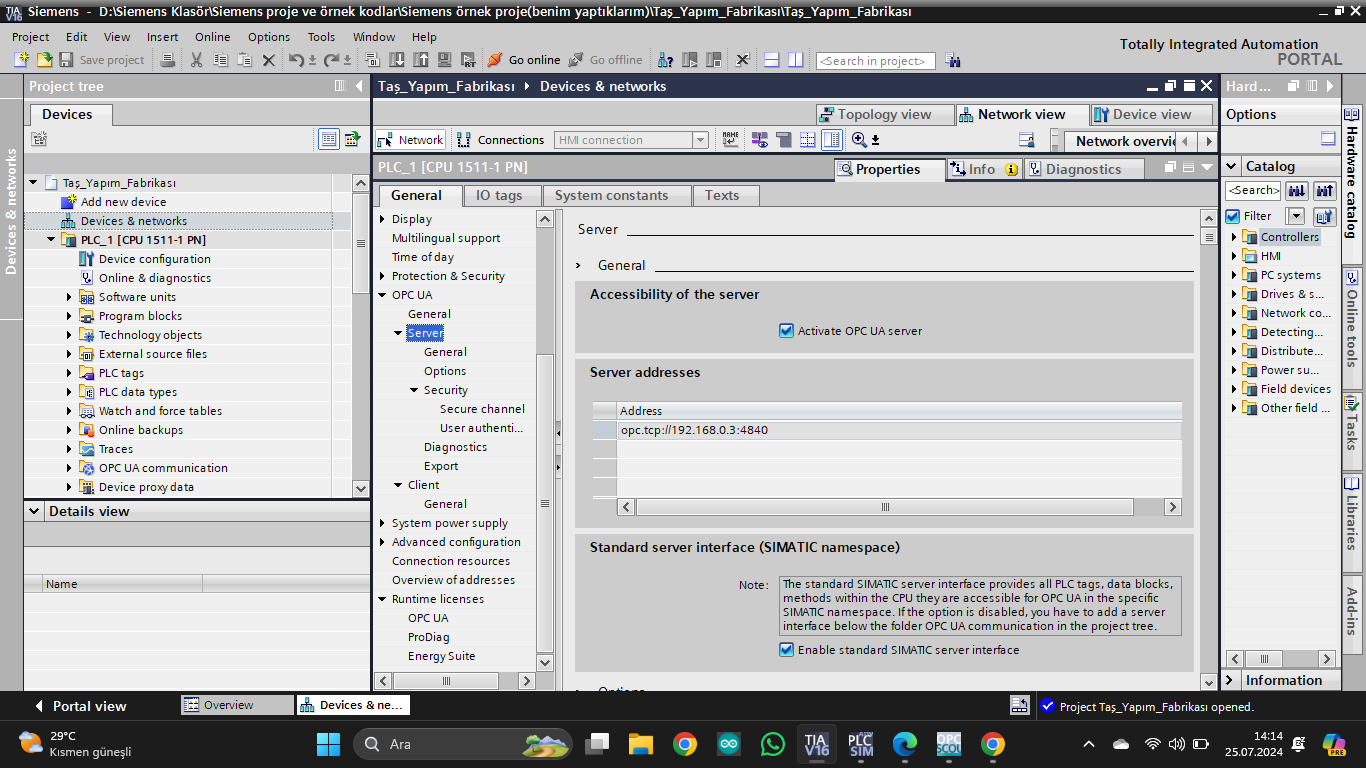
Task: Click the Connections button
Action: (500, 140)
